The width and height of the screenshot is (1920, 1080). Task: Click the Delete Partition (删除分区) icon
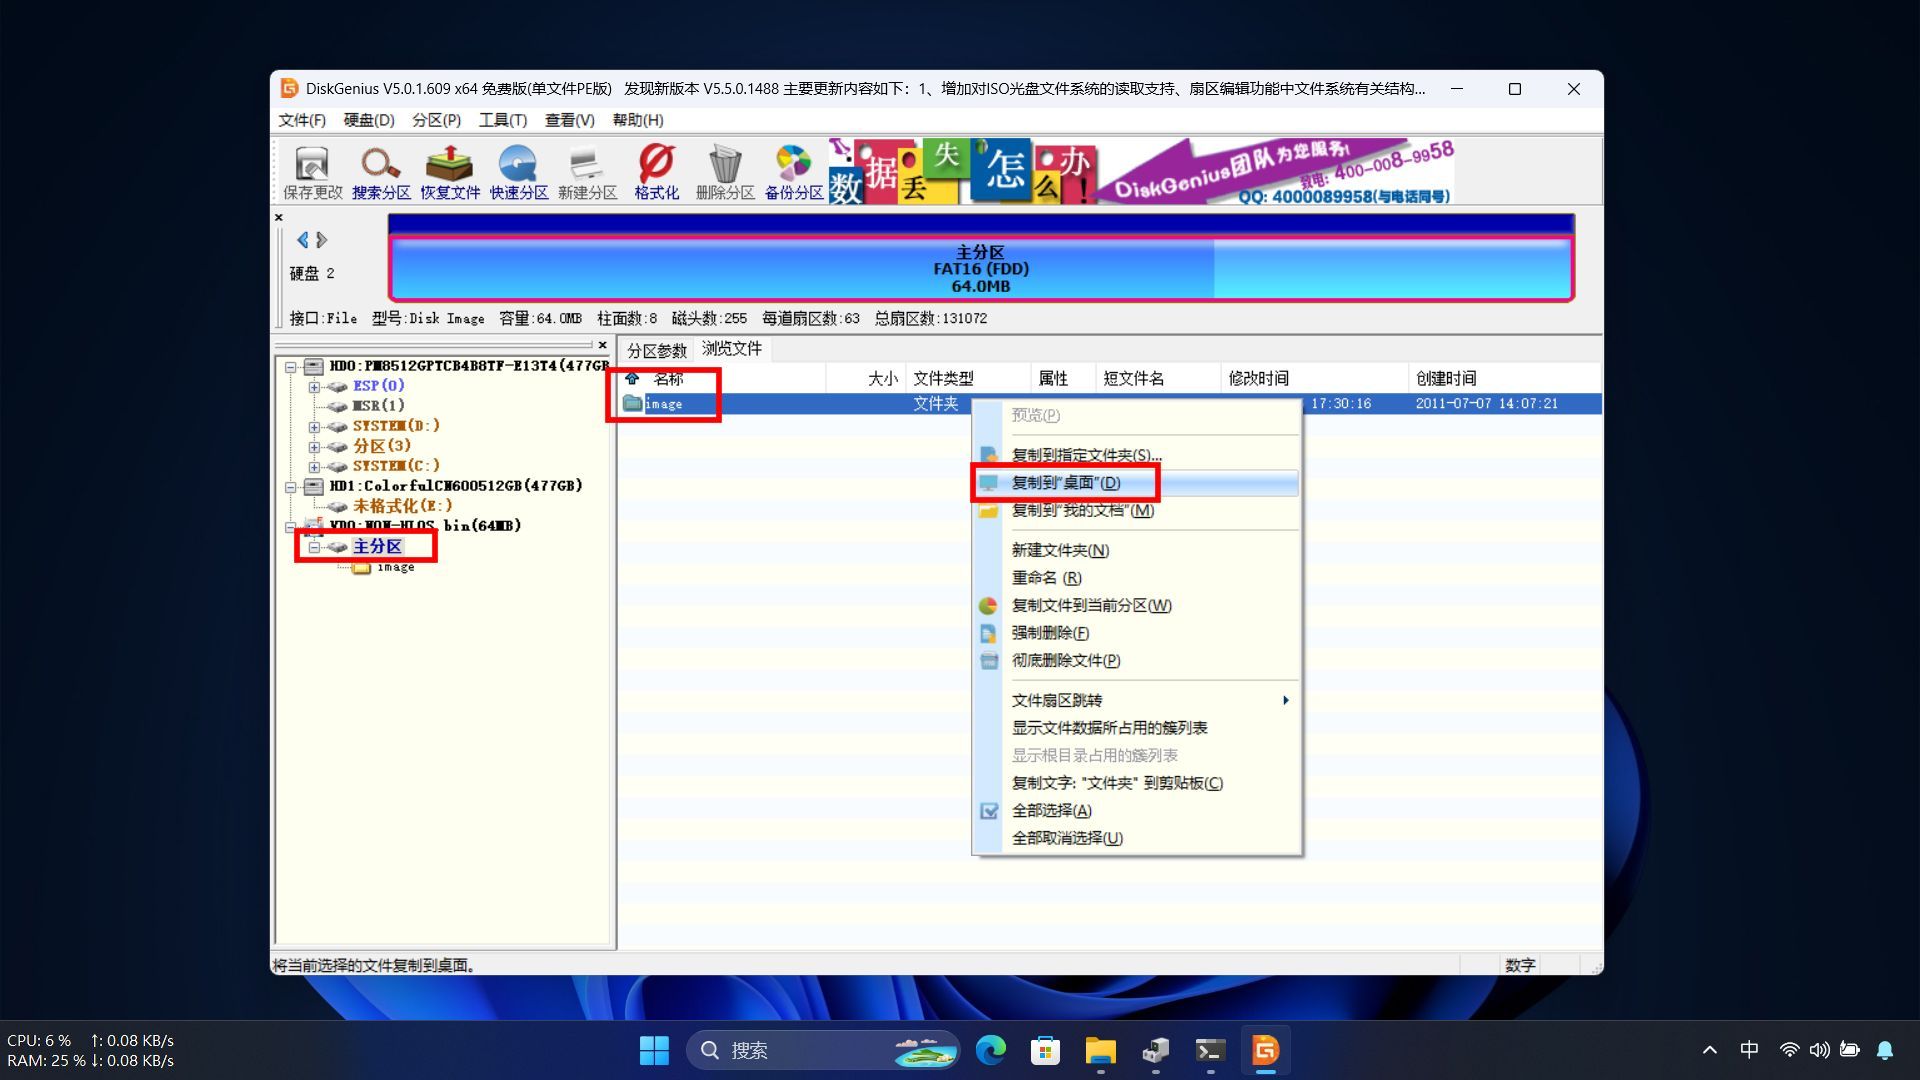(x=725, y=171)
